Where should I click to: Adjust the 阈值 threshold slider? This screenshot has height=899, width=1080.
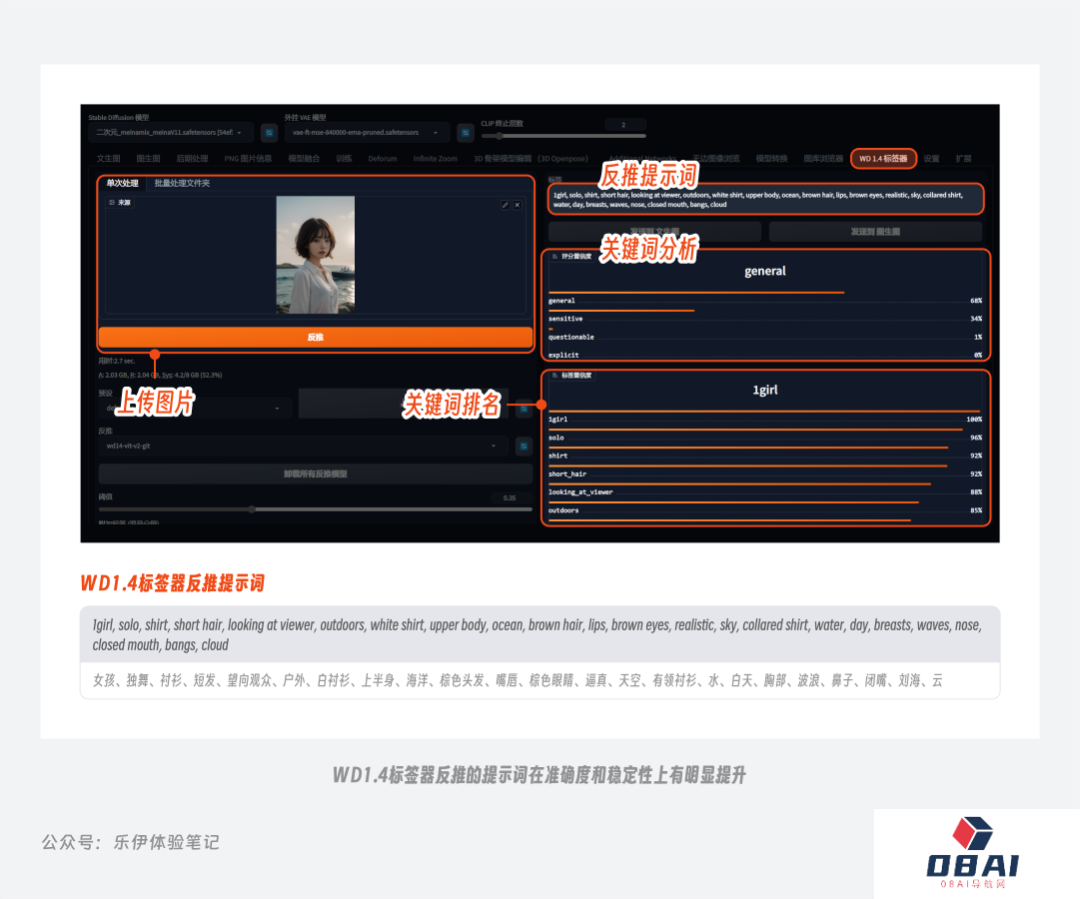315,510
